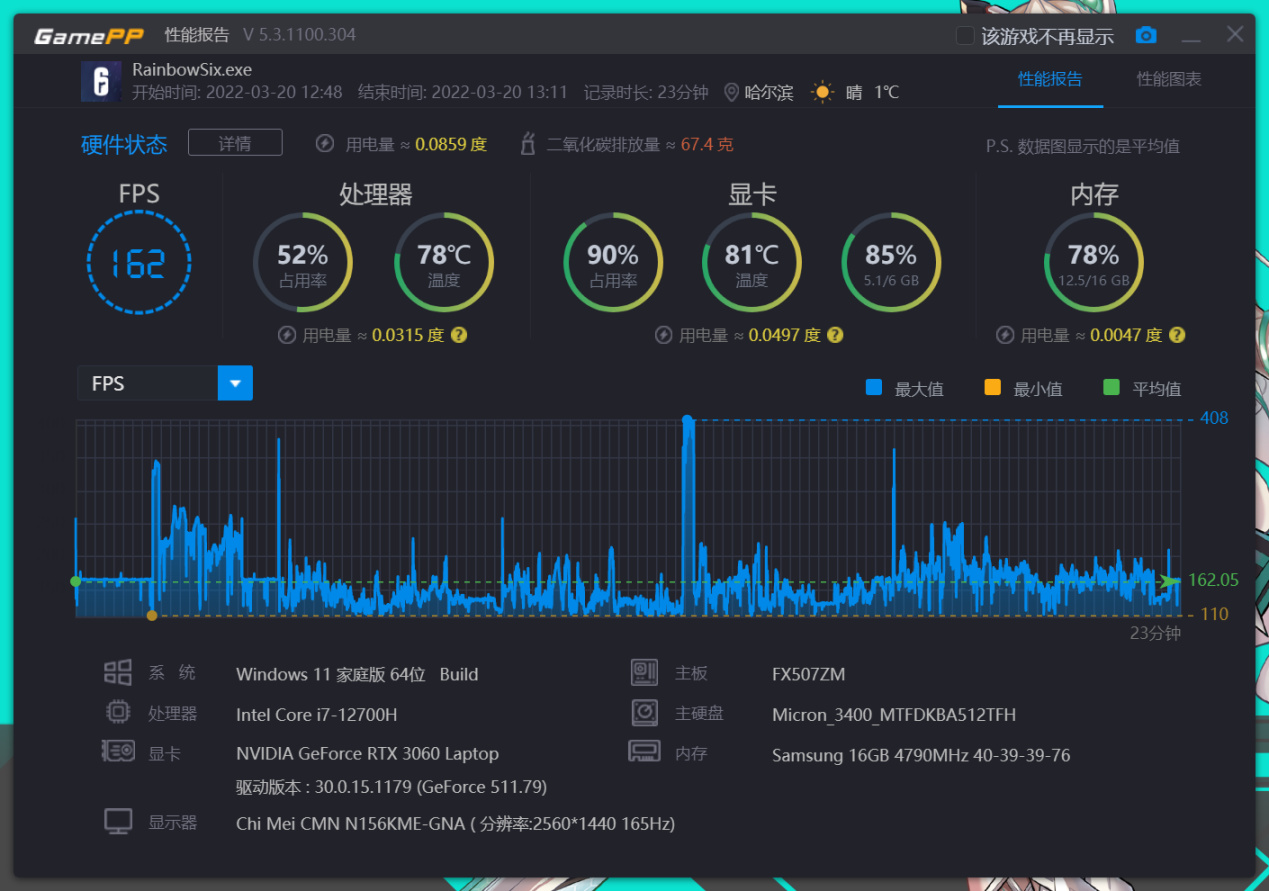Click the processor power question mark icon
Screen dimensions: 1269x891
click(x=458, y=335)
